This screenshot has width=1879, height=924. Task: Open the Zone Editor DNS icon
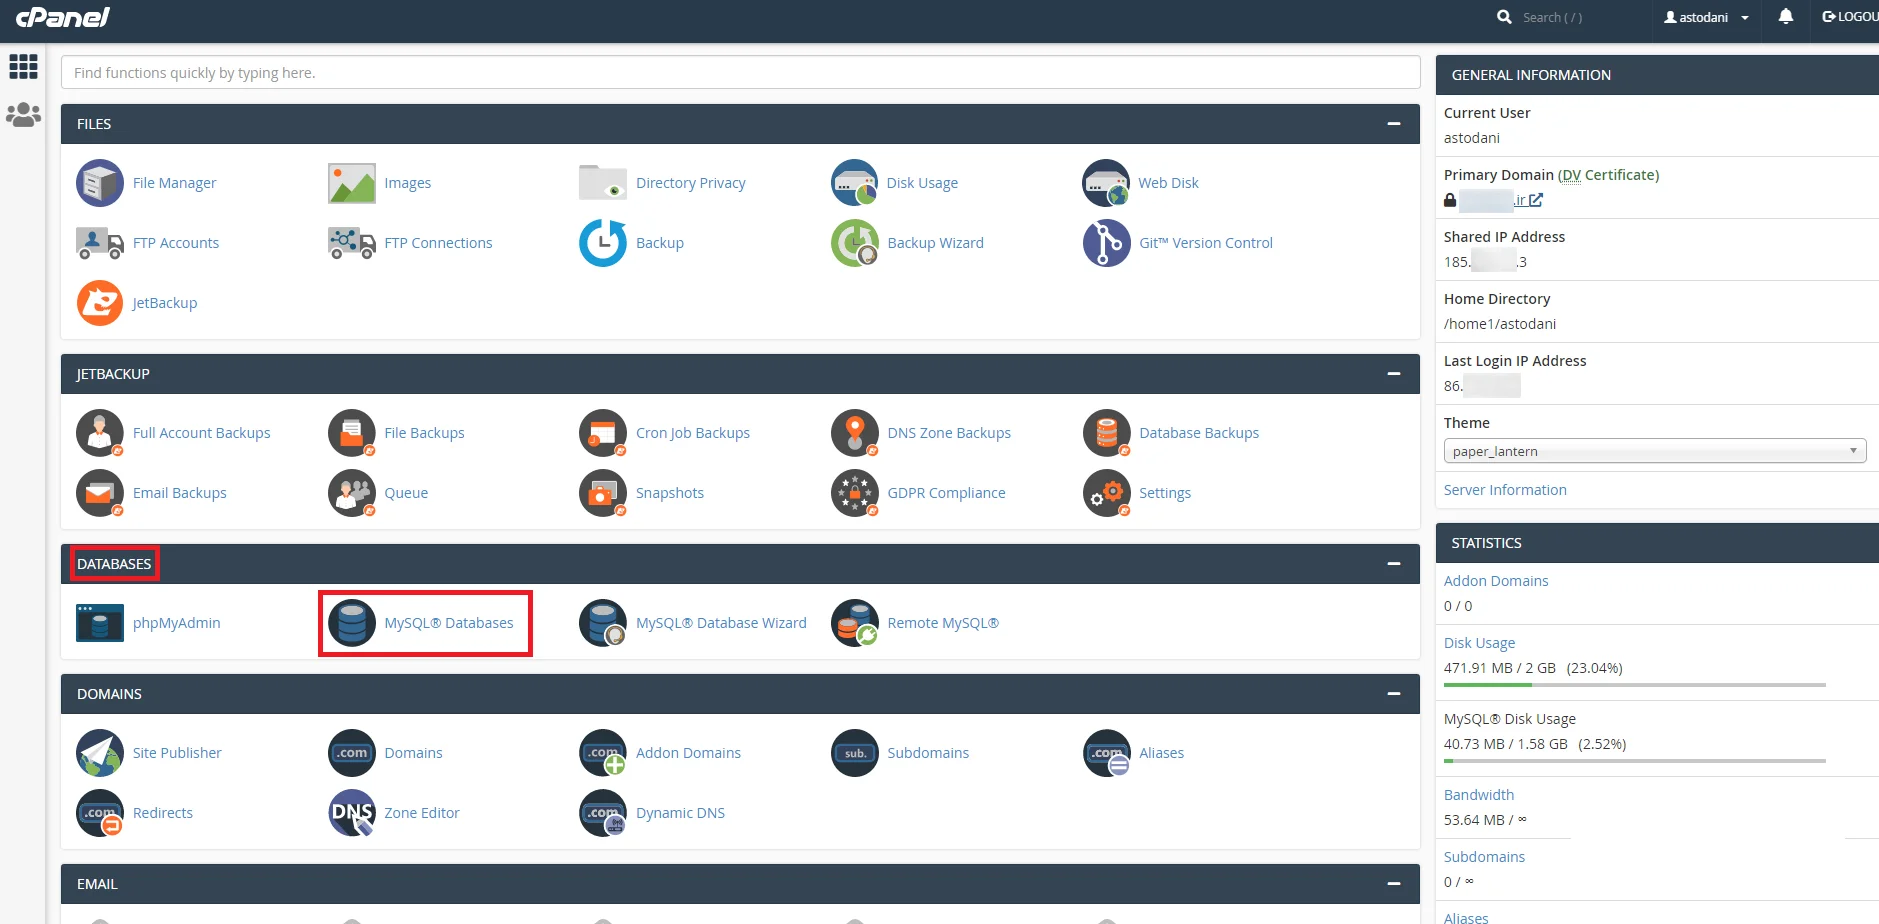coord(352,813)
